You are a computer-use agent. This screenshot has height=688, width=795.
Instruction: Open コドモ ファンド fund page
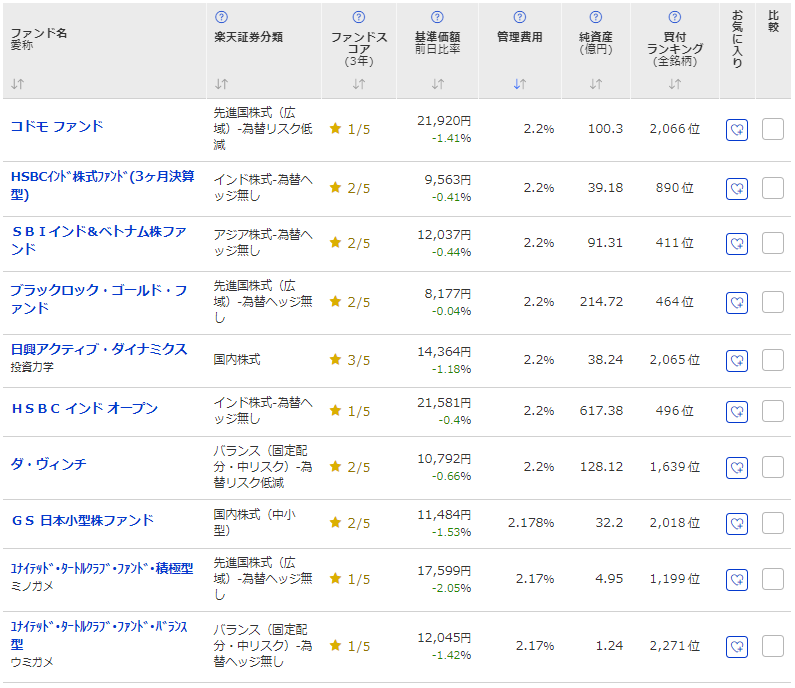coord(57,126)
